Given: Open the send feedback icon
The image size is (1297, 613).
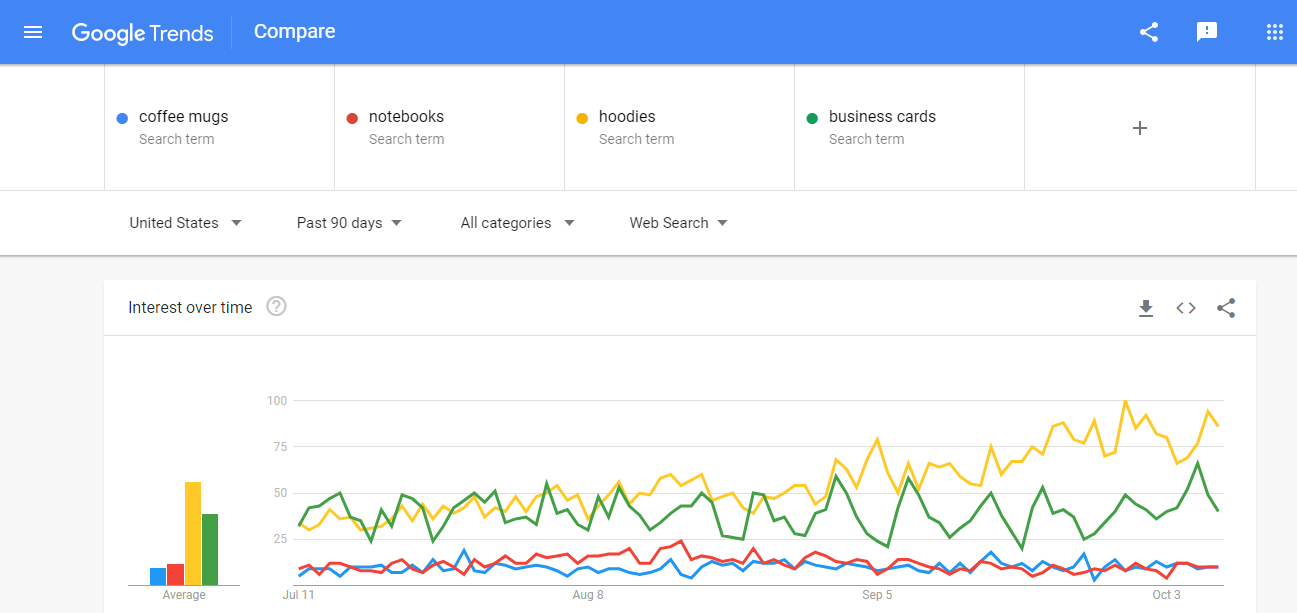Looking at the screenshot, I should (x=1207, y=32).
